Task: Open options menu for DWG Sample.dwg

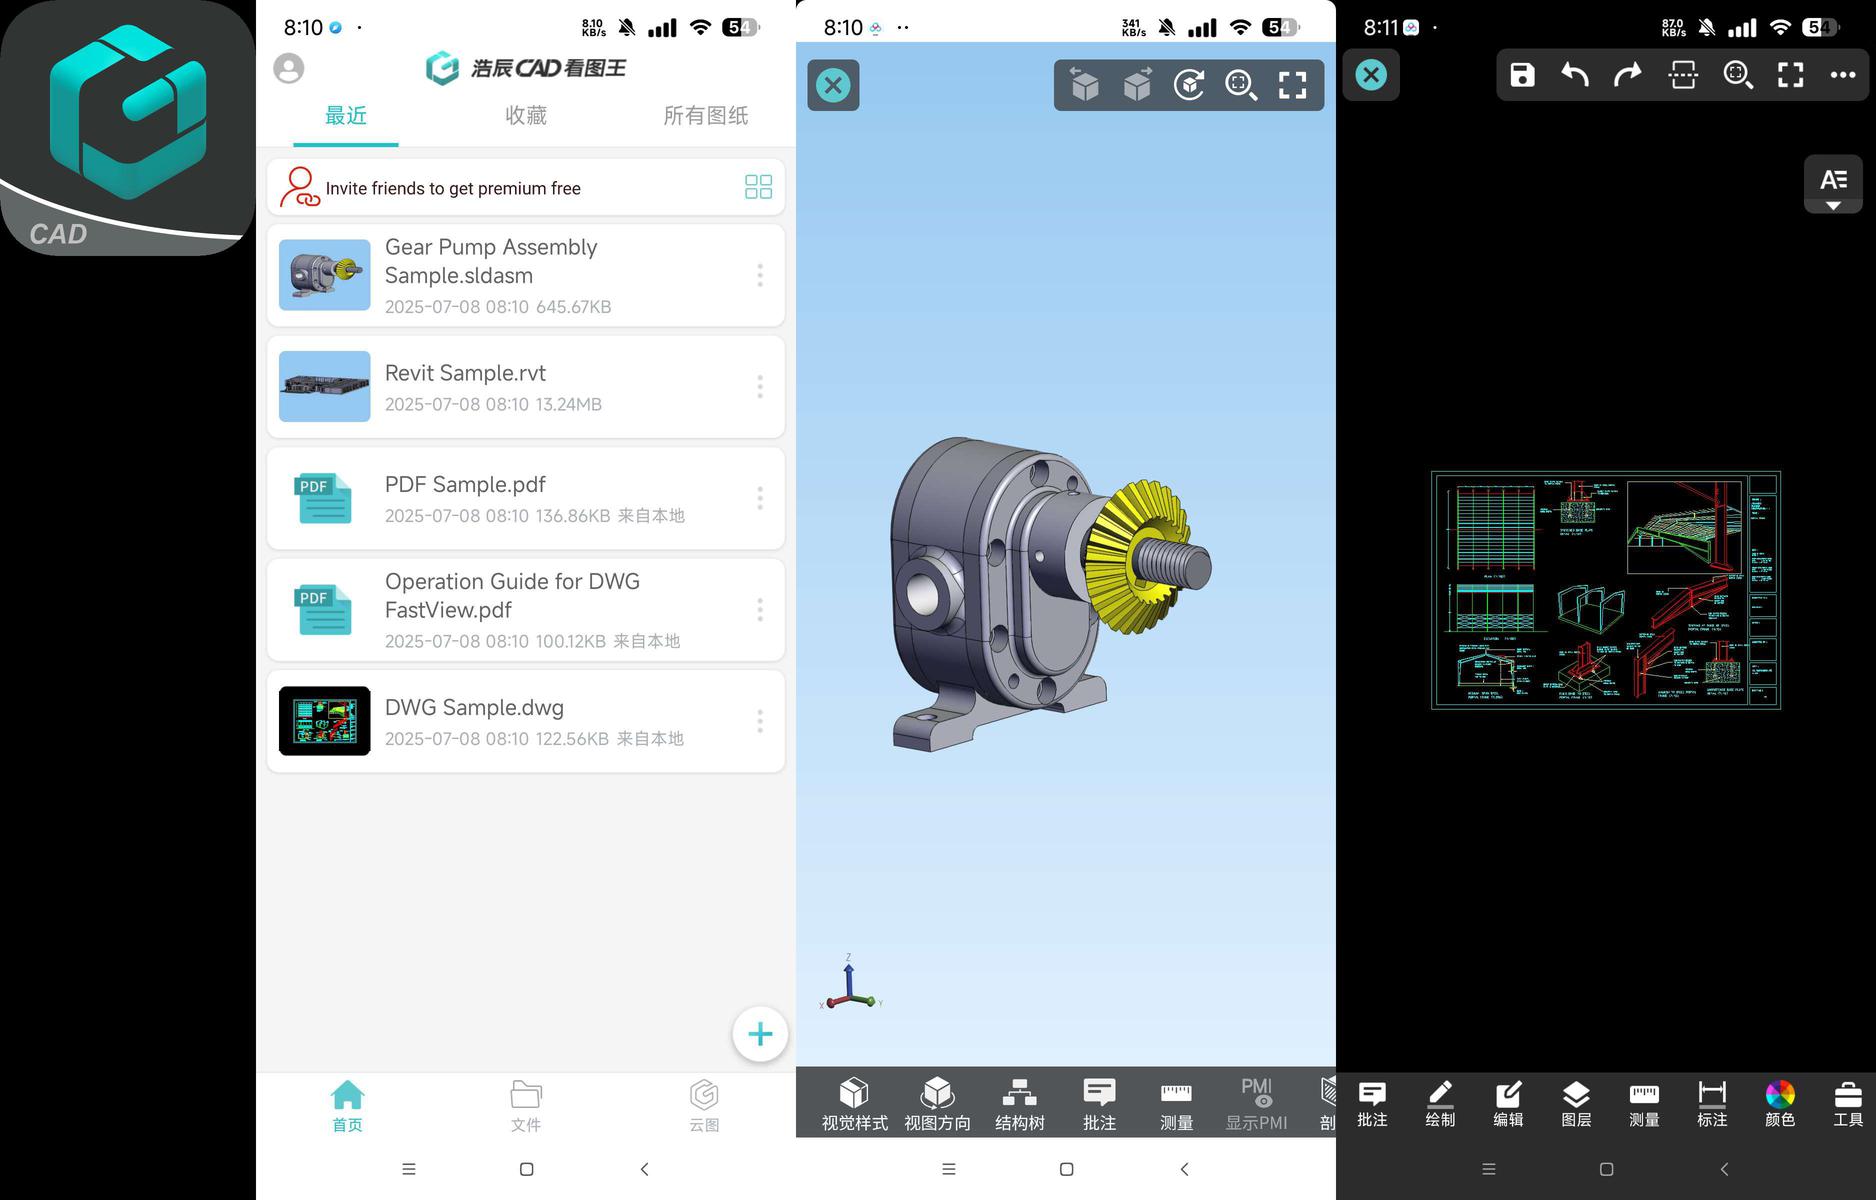Action: pos(760,721)
